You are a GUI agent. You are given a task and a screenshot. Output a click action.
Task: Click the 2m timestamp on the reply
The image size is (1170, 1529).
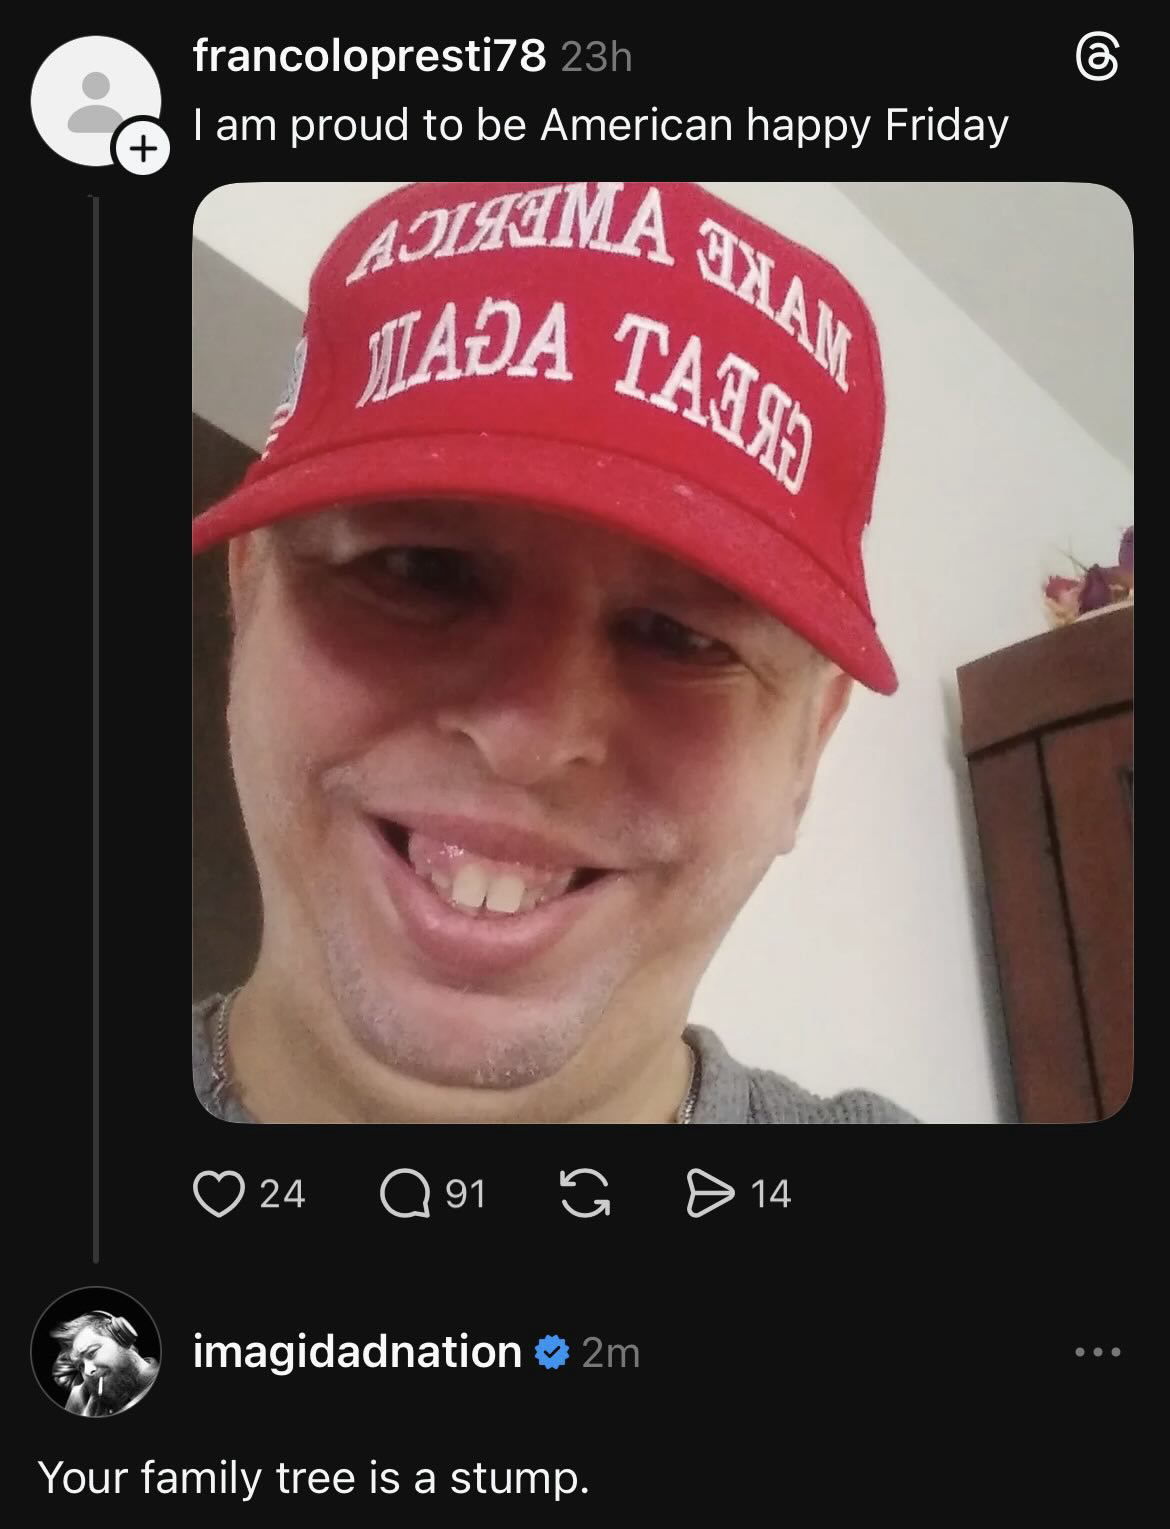pos(610,1353)
